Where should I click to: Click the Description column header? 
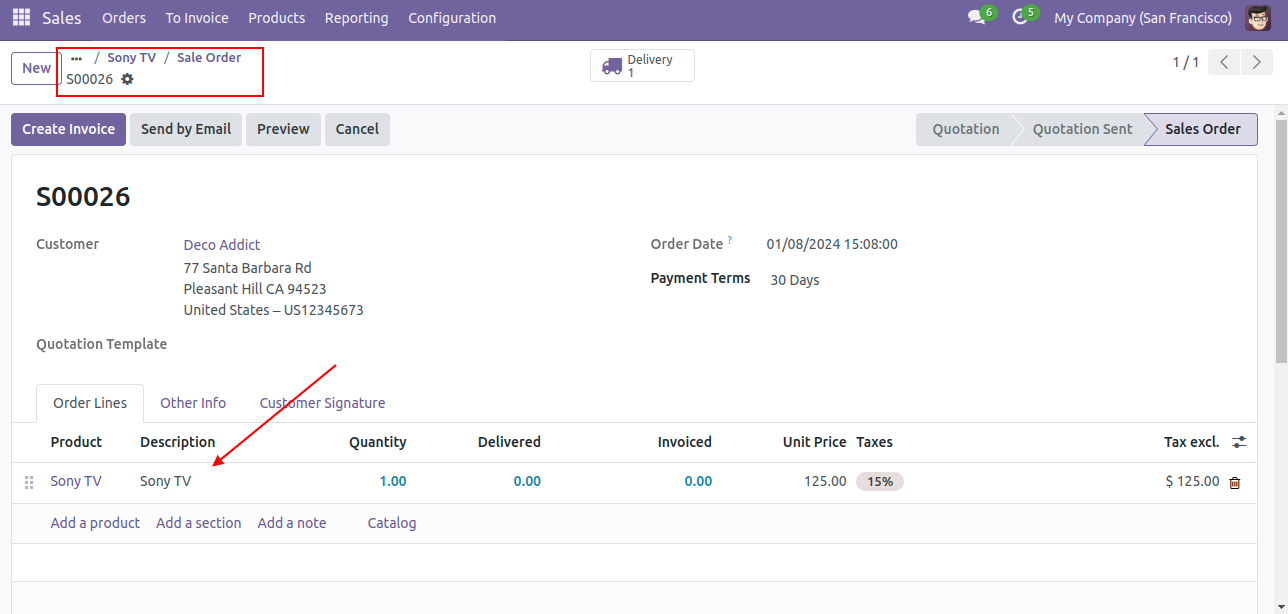178,442
